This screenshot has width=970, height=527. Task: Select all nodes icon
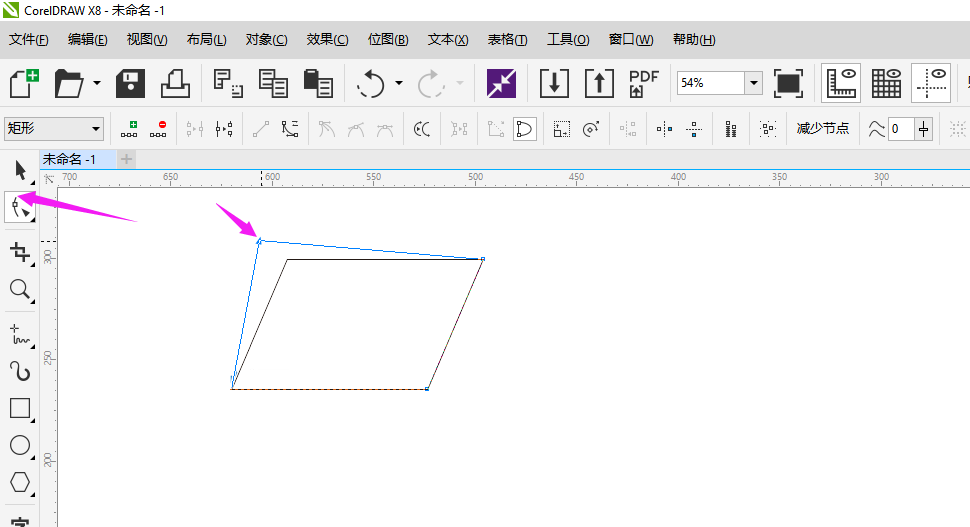tap(768, 129)
